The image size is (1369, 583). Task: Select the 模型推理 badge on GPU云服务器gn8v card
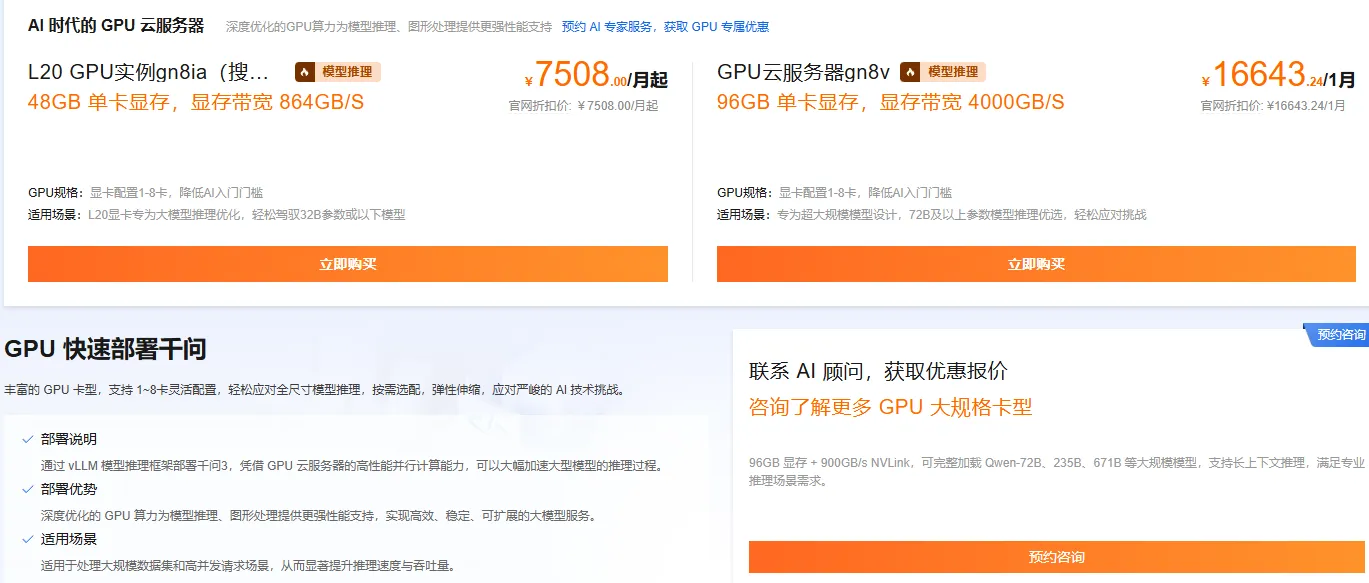pos(944,71)
